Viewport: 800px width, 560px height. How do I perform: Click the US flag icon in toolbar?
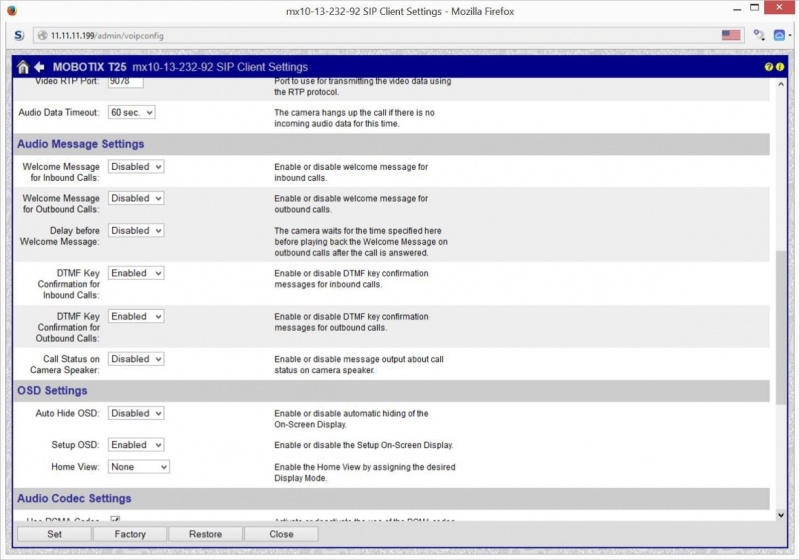click(731, 35)
